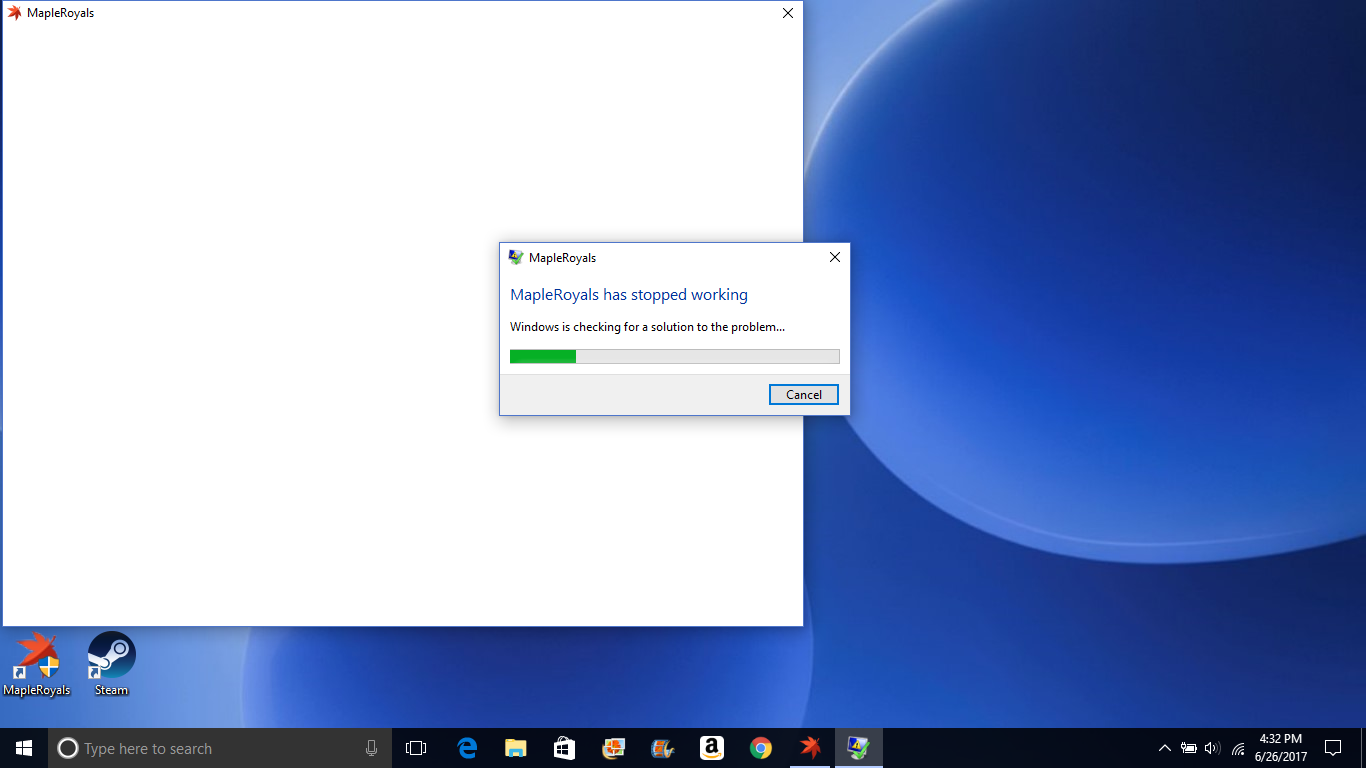Open the Windows Store taskbar icon
This screenshot has height=768, width=1366.
[x=564, y=748]
